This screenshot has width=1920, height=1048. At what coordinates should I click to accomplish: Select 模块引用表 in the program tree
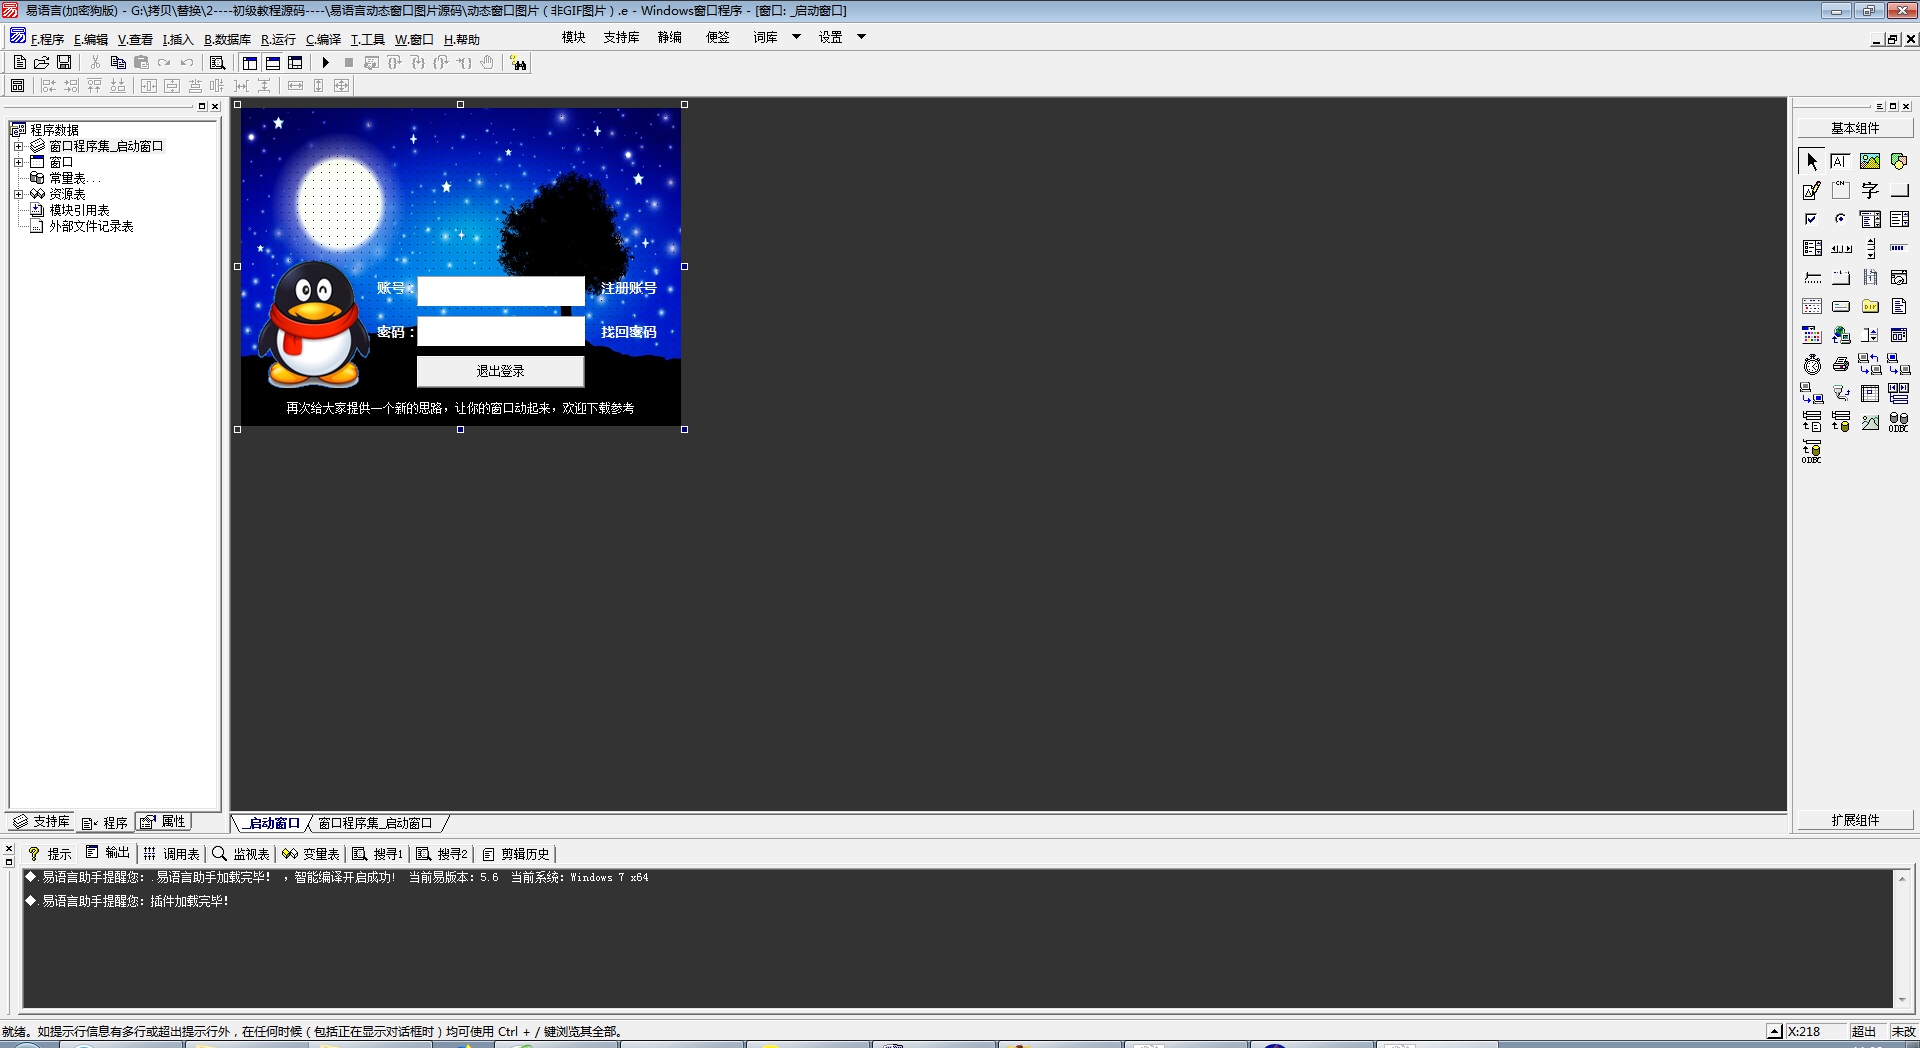tap(79, 210)
